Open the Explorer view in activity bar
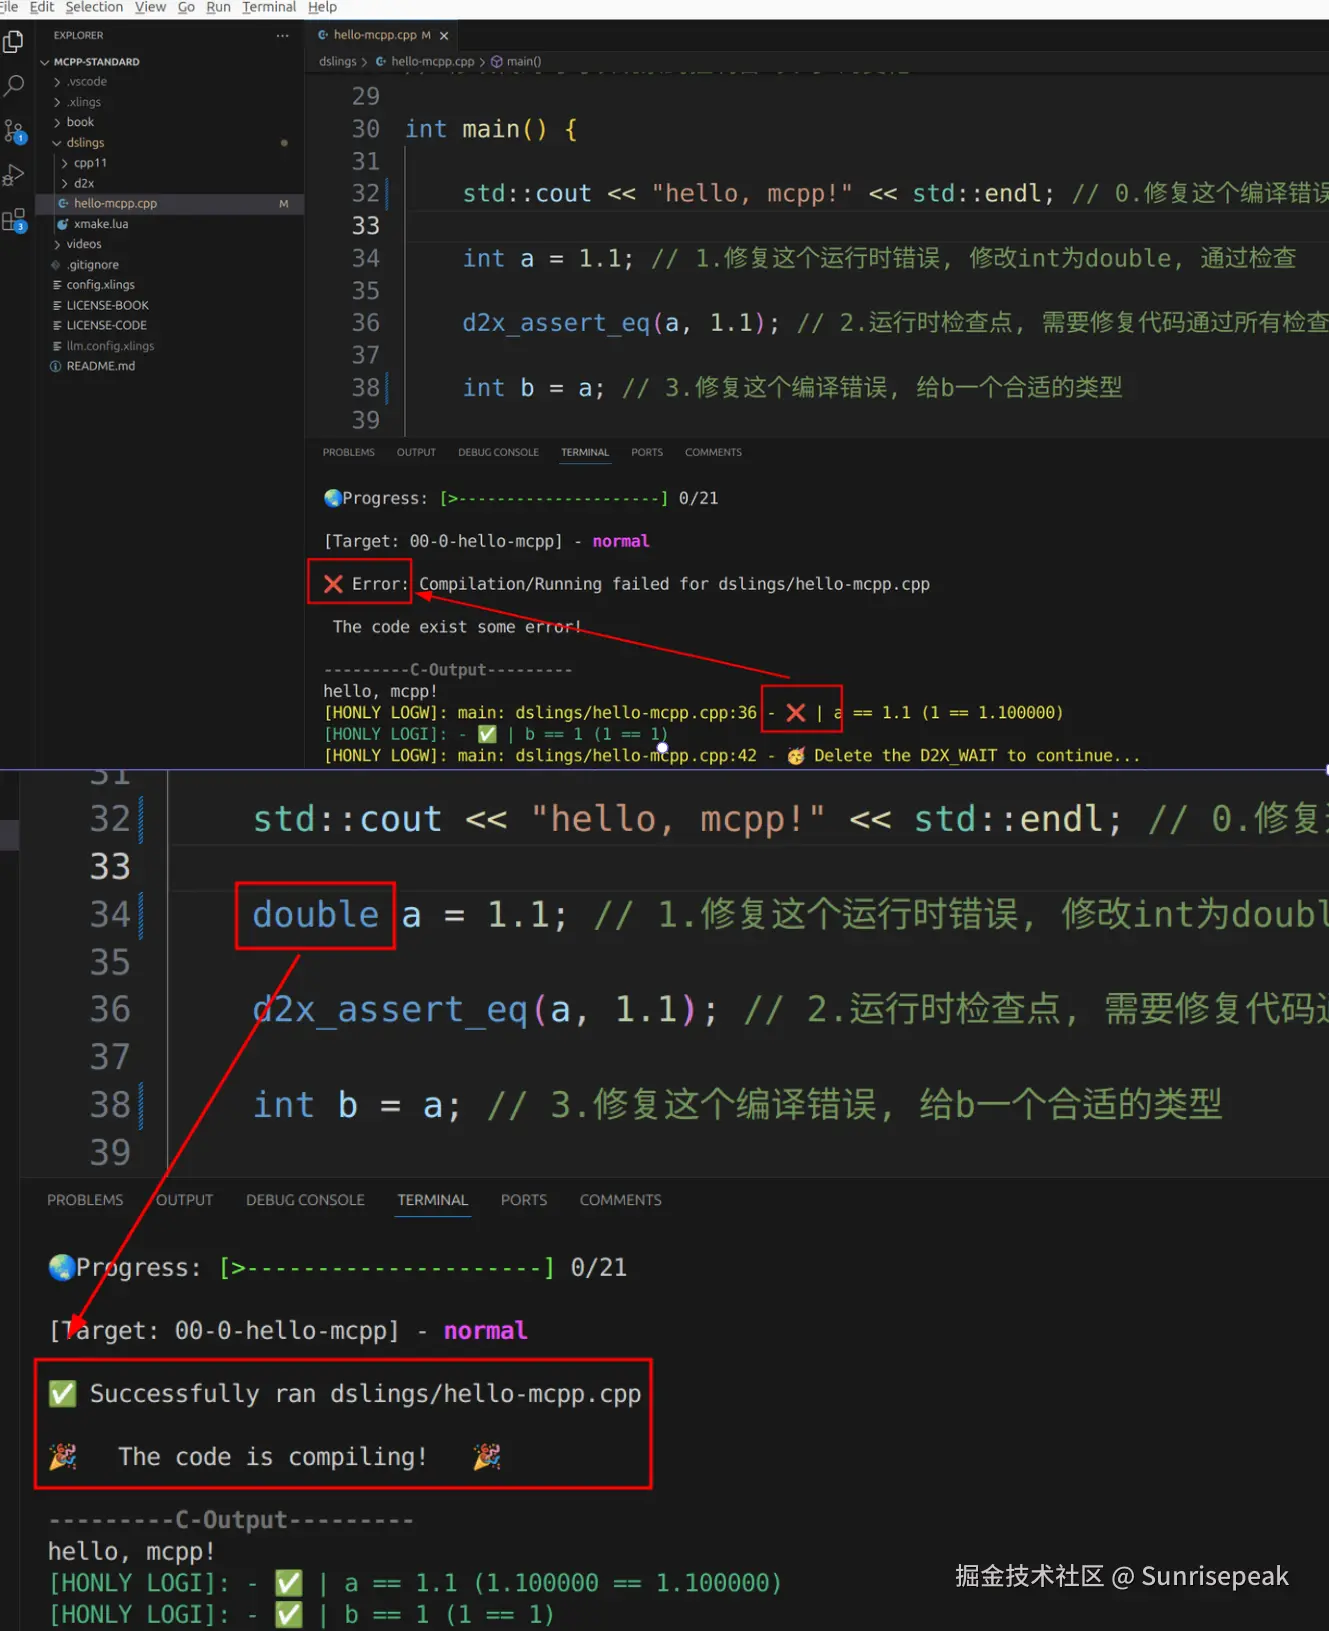The image size is (1329, 1631). pos(14,42)
